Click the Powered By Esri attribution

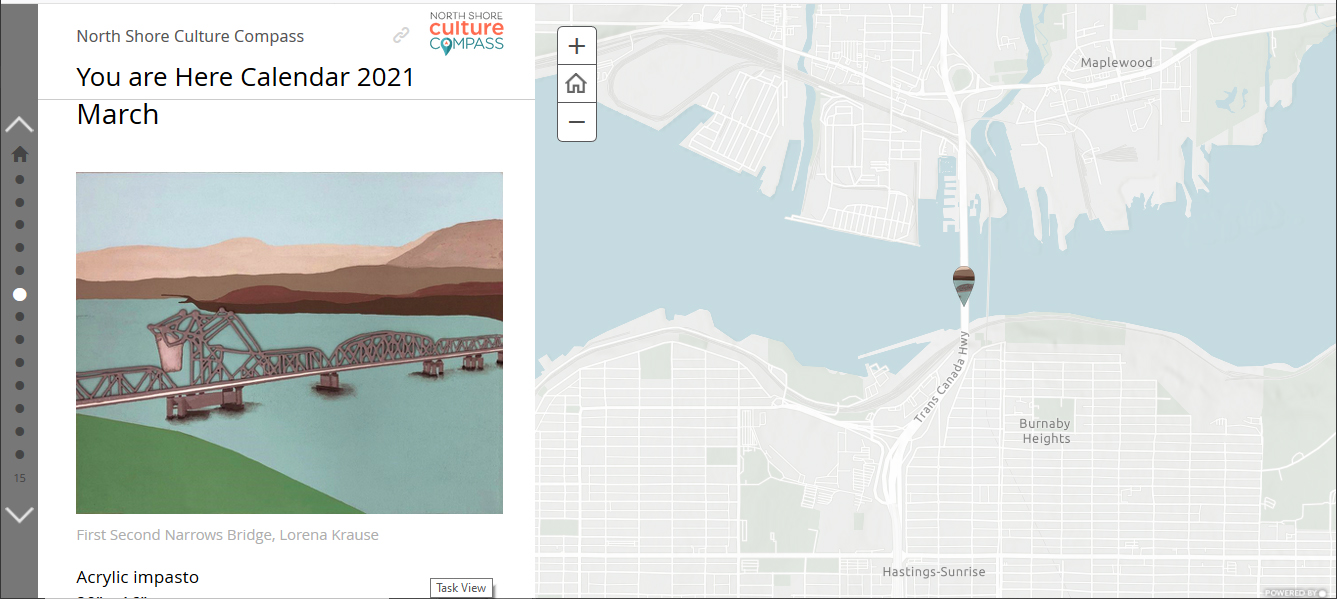tap(1295, 592)
